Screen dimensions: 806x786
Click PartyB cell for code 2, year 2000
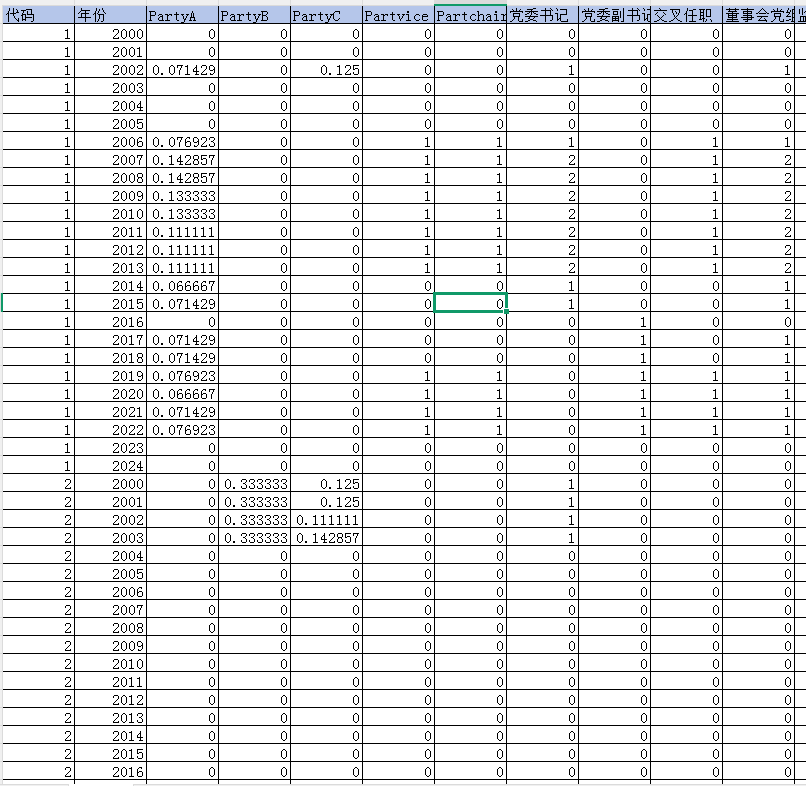pos(254,484)
